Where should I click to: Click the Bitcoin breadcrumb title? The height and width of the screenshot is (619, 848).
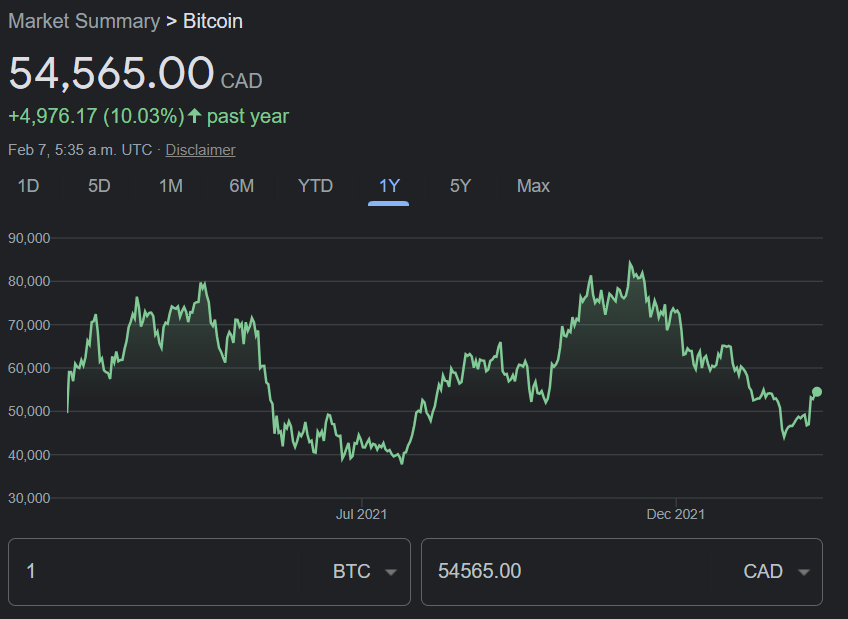click(x=213, y=21)
